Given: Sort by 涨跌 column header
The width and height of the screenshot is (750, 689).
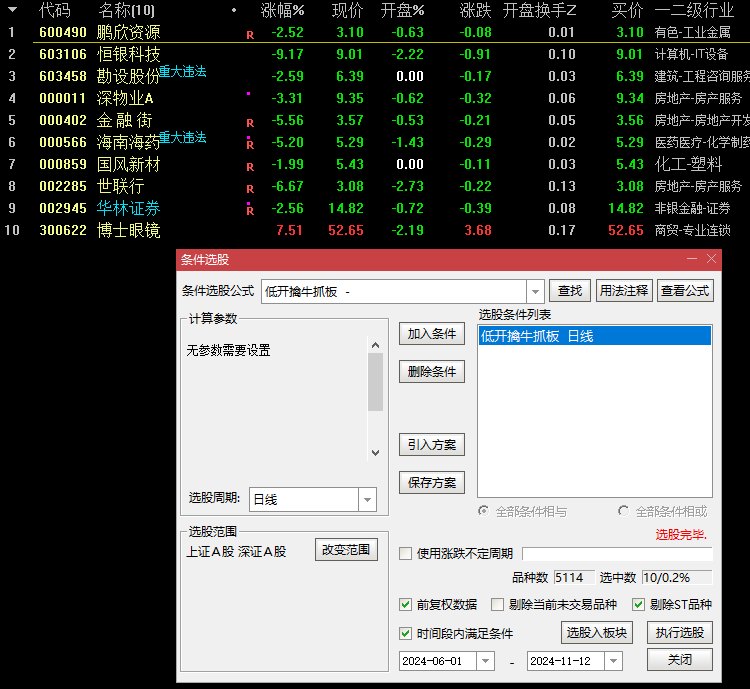Looking at the screenshot, I should coord(475,10).
